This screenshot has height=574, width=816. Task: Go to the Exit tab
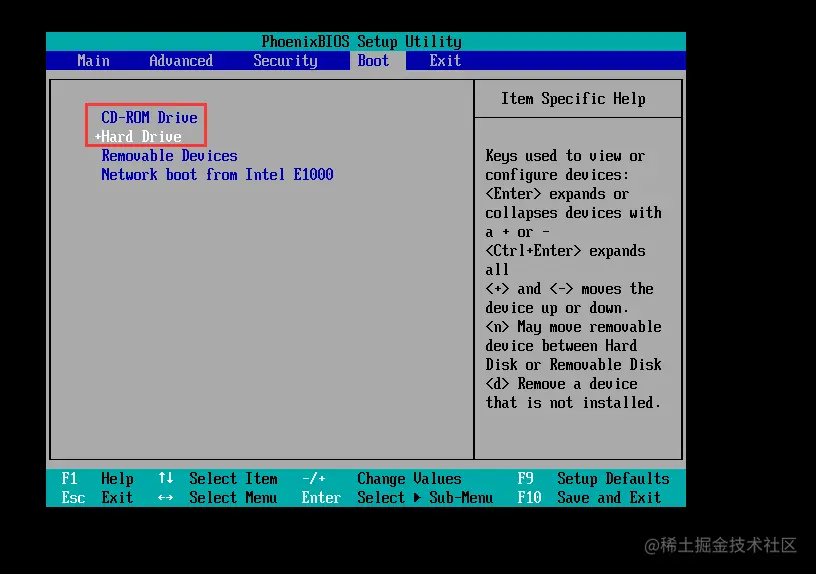[445, 61]
